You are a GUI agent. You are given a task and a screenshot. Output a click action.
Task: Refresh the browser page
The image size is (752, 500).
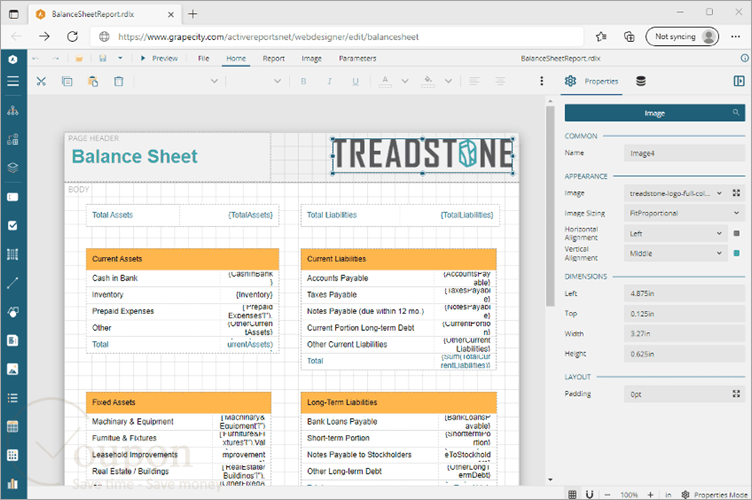(72, 36)
